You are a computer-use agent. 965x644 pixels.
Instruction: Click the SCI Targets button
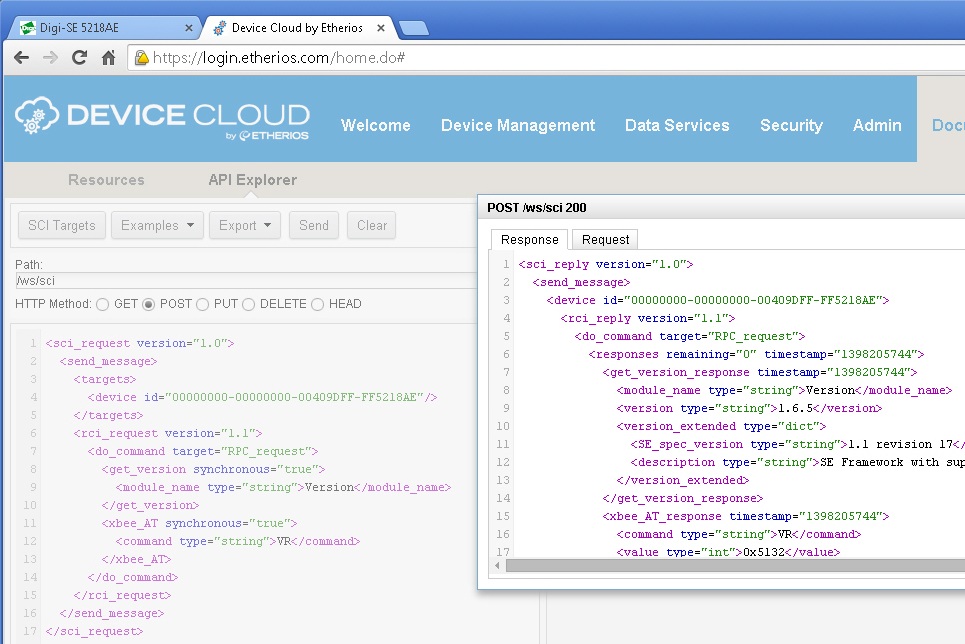[61, 225]
